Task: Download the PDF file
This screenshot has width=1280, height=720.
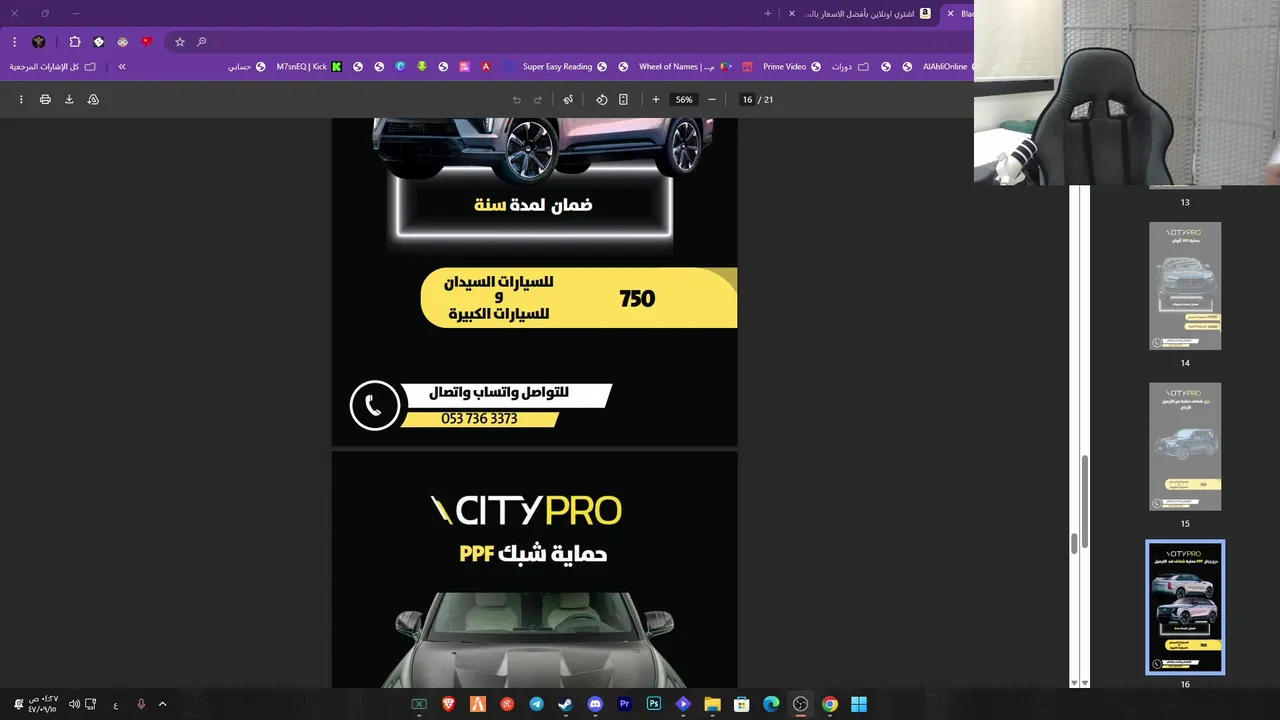Action: [69, 99]
